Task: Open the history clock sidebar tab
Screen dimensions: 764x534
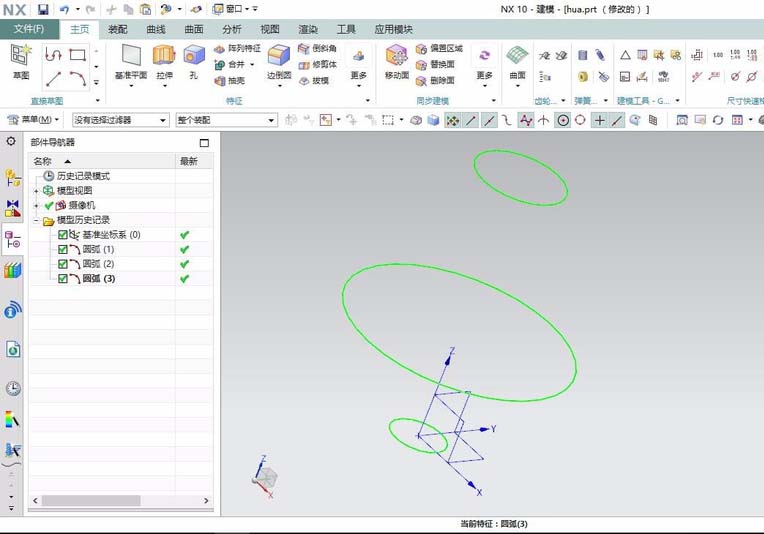Action: tap(13, 388)
